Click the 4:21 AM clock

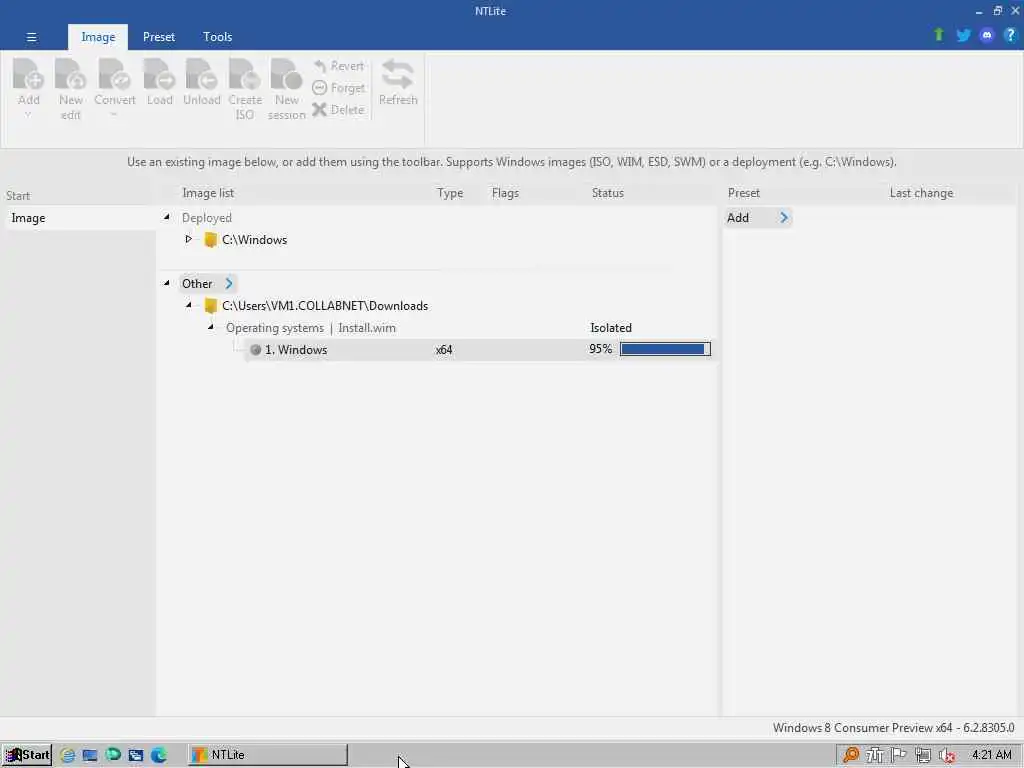(x=991, y=755)
